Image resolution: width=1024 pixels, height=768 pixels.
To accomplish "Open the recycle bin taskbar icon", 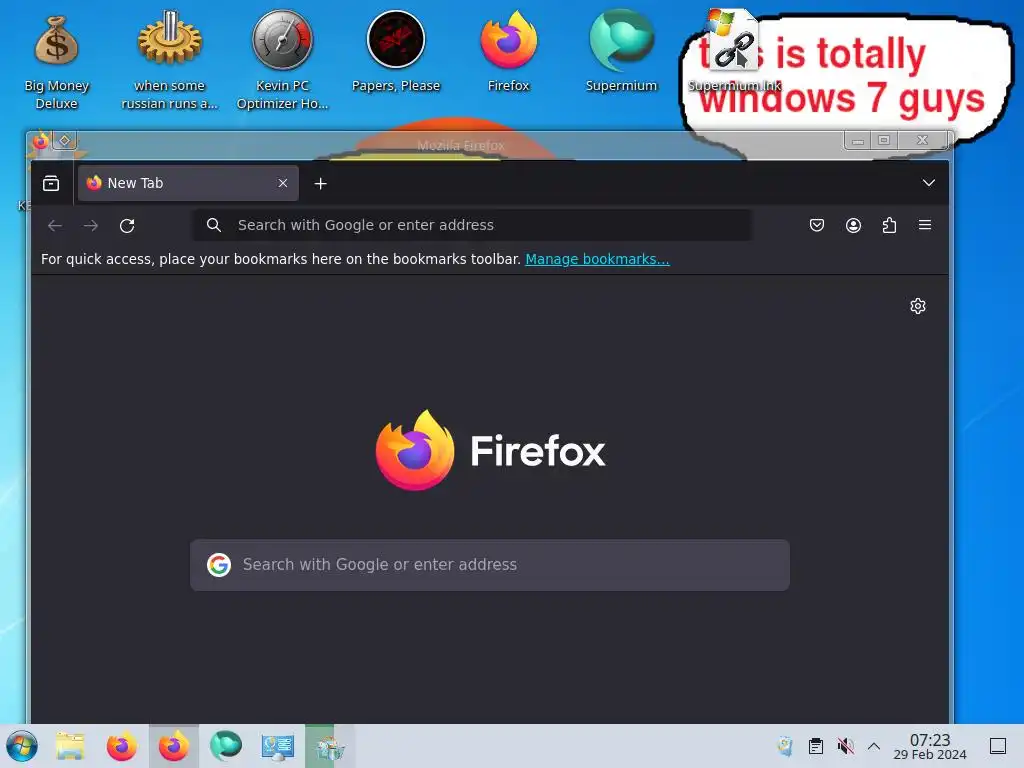I will [x=330, y=746].
